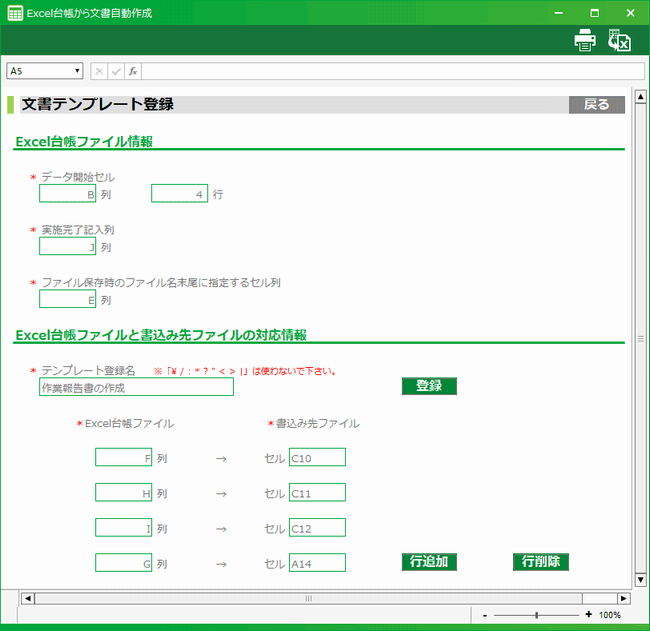Select the データ開始セル row field with 4
Viewport: 650px width, 631px height.
pos(179,194)
